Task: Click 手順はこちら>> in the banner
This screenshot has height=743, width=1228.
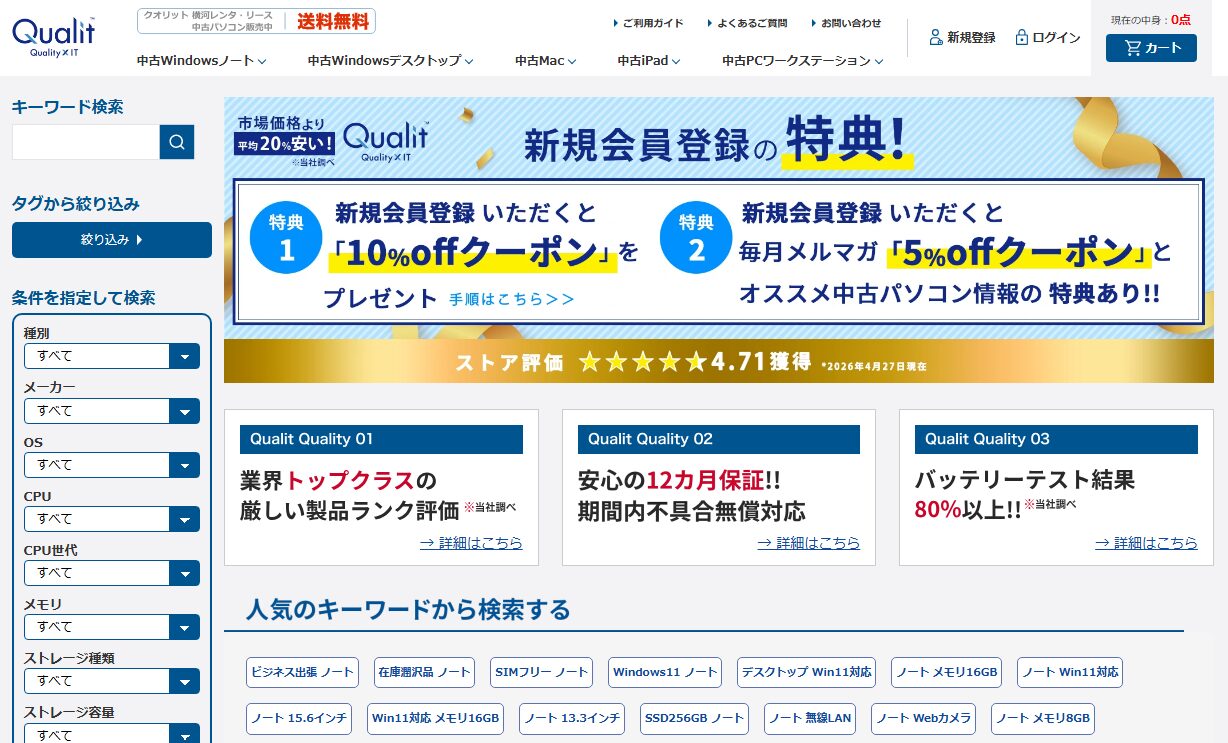Action: coord(512,299)
